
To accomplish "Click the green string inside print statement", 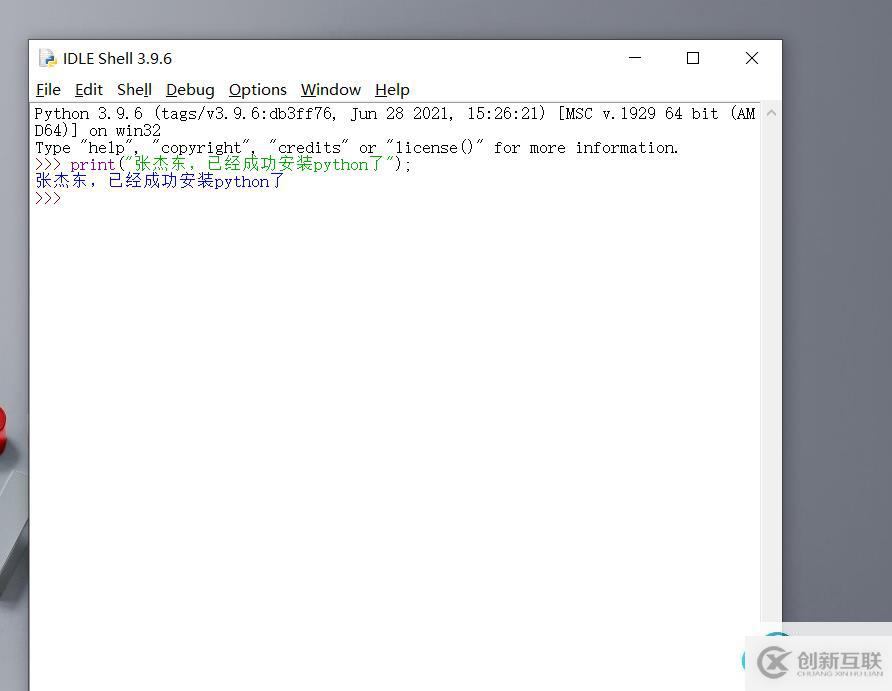I will coord(259,164).
